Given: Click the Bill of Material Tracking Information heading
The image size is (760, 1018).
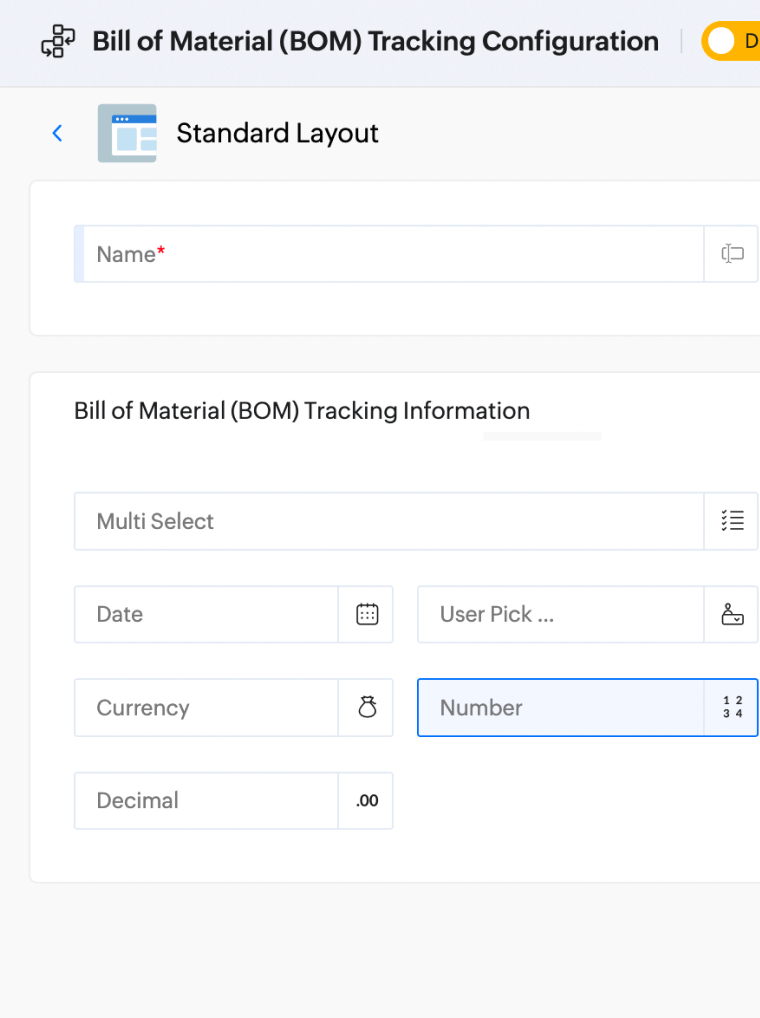Looking at the screenshot, I should click(x=301, y=410).
